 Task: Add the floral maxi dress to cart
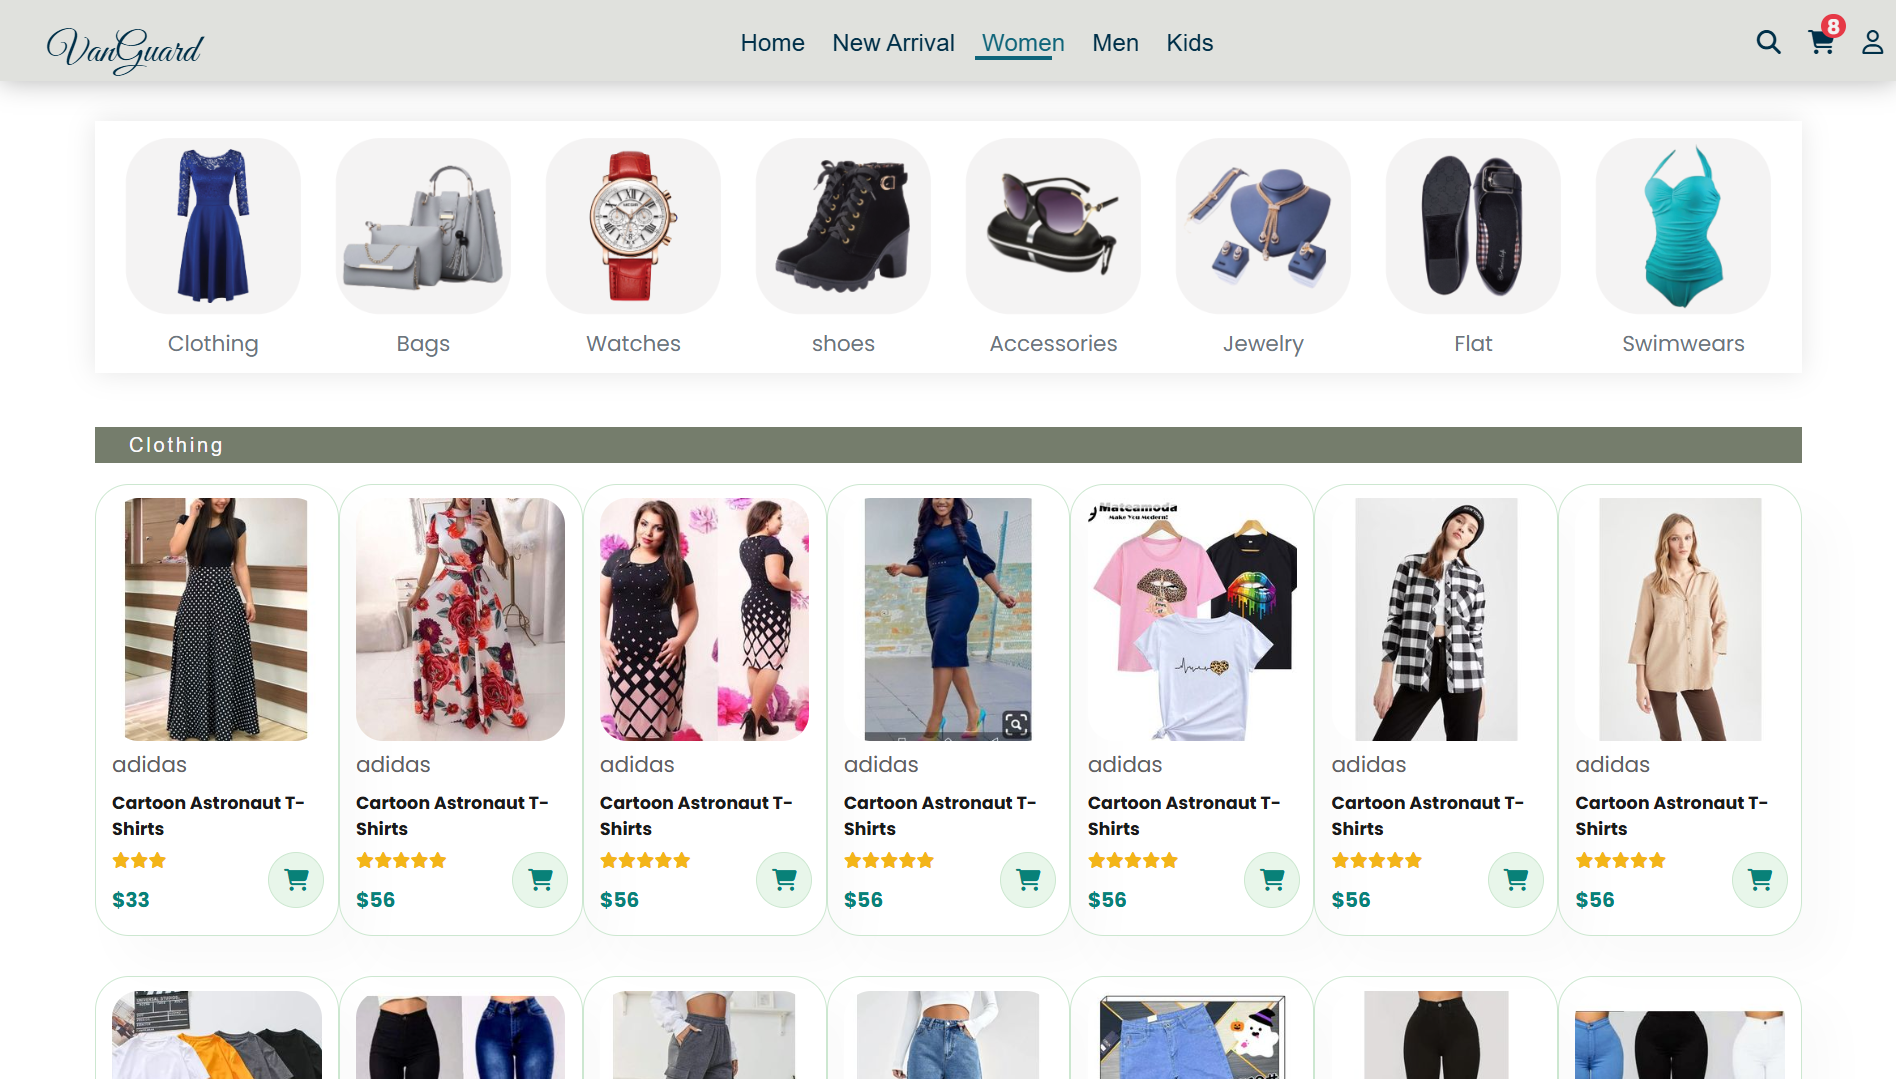point(540,880)
